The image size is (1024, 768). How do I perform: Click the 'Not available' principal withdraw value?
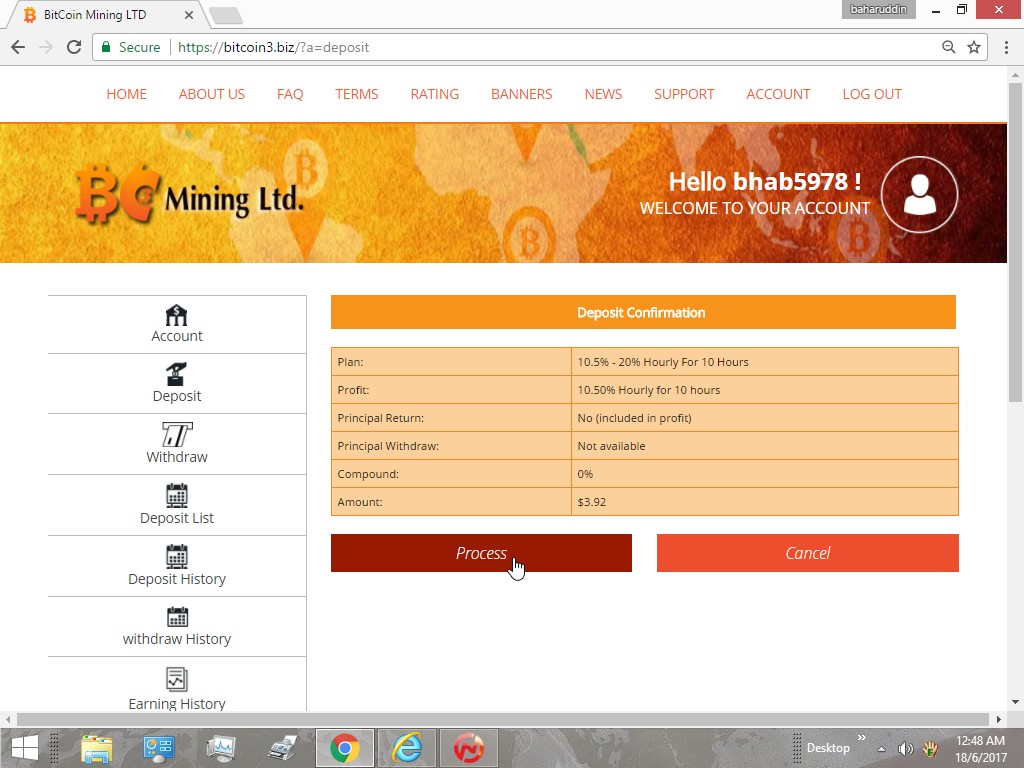611,446
